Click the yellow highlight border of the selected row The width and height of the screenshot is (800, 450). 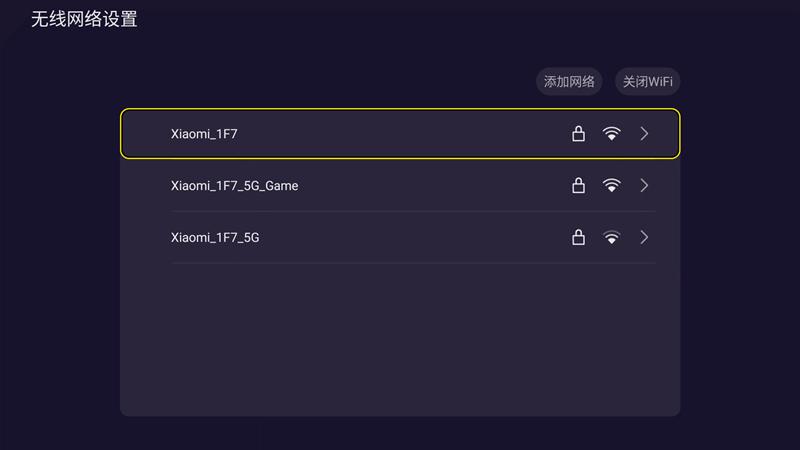tap(400, 109)
